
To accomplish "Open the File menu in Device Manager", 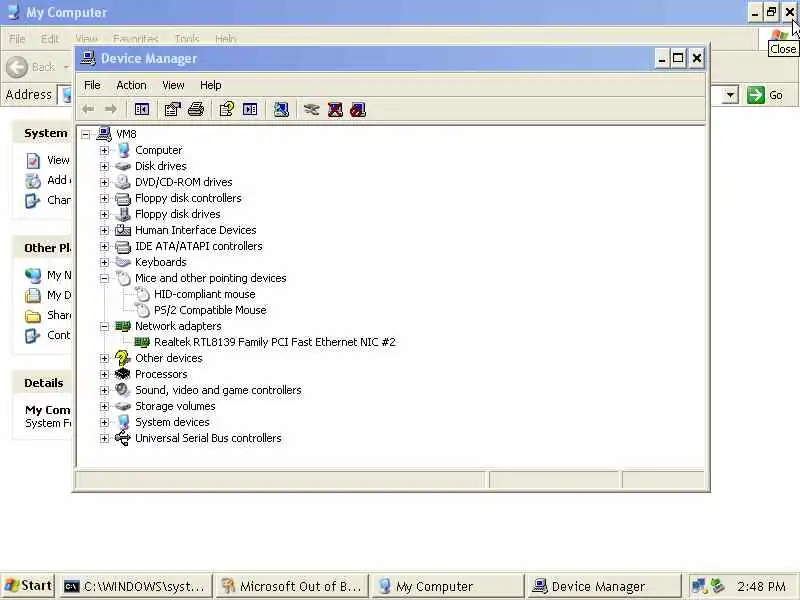I will click(x=92, y=85).
